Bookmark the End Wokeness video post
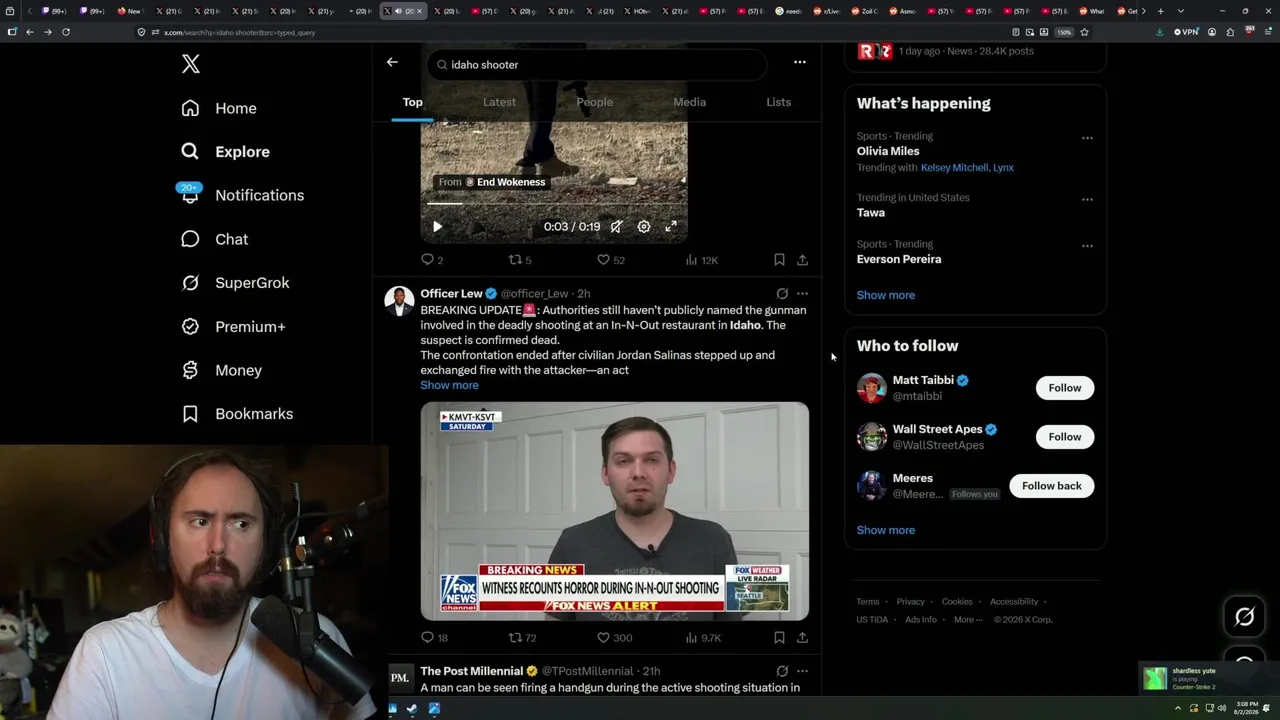The height and width of the screenshot is (720, 1280). [779, 260]
